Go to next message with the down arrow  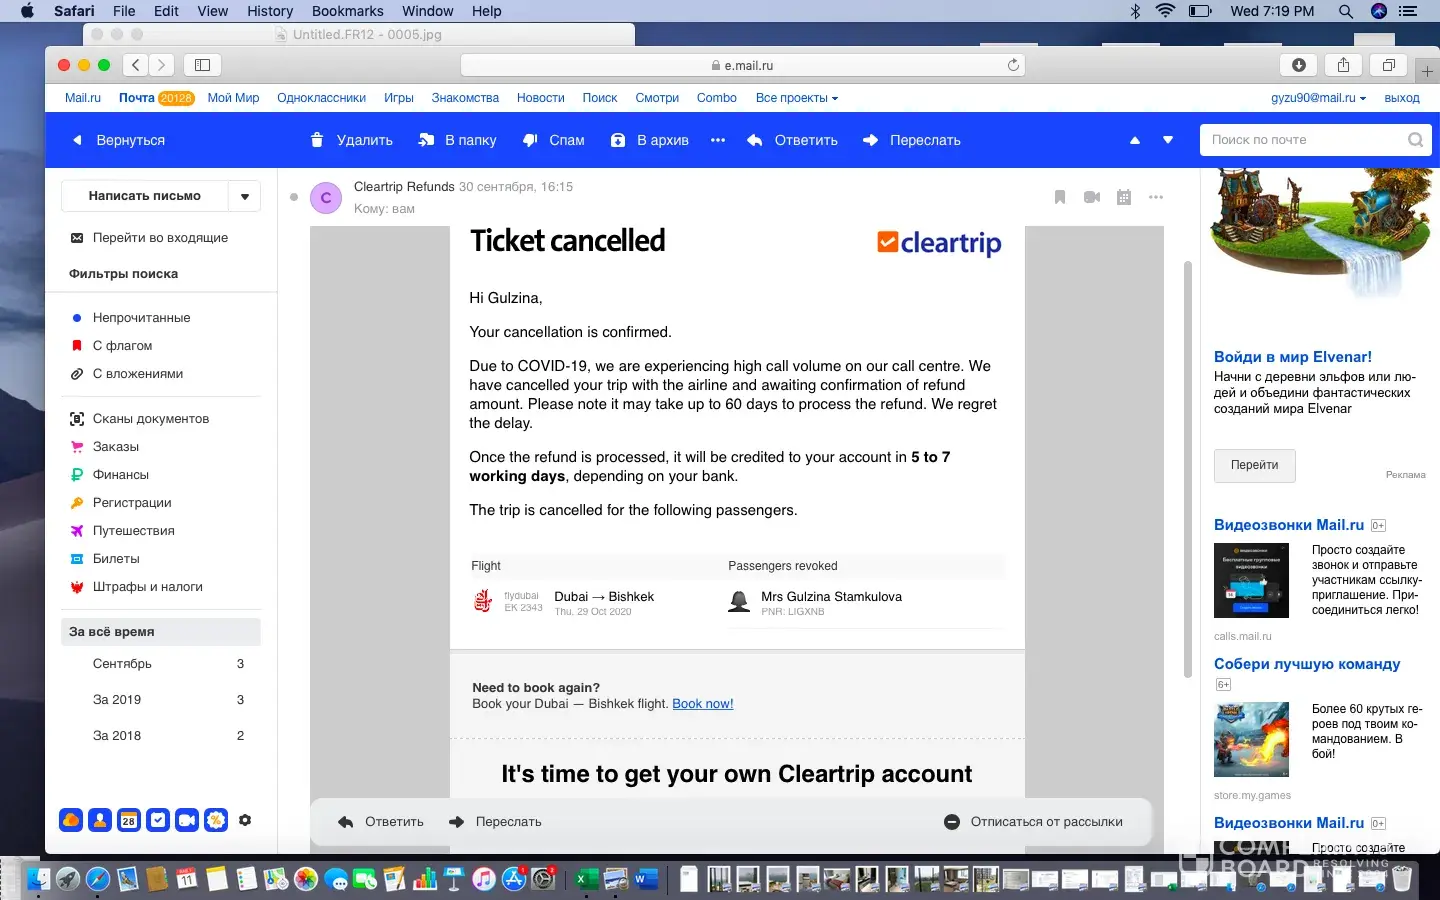pyautogui.click(x=1168, y=140)
